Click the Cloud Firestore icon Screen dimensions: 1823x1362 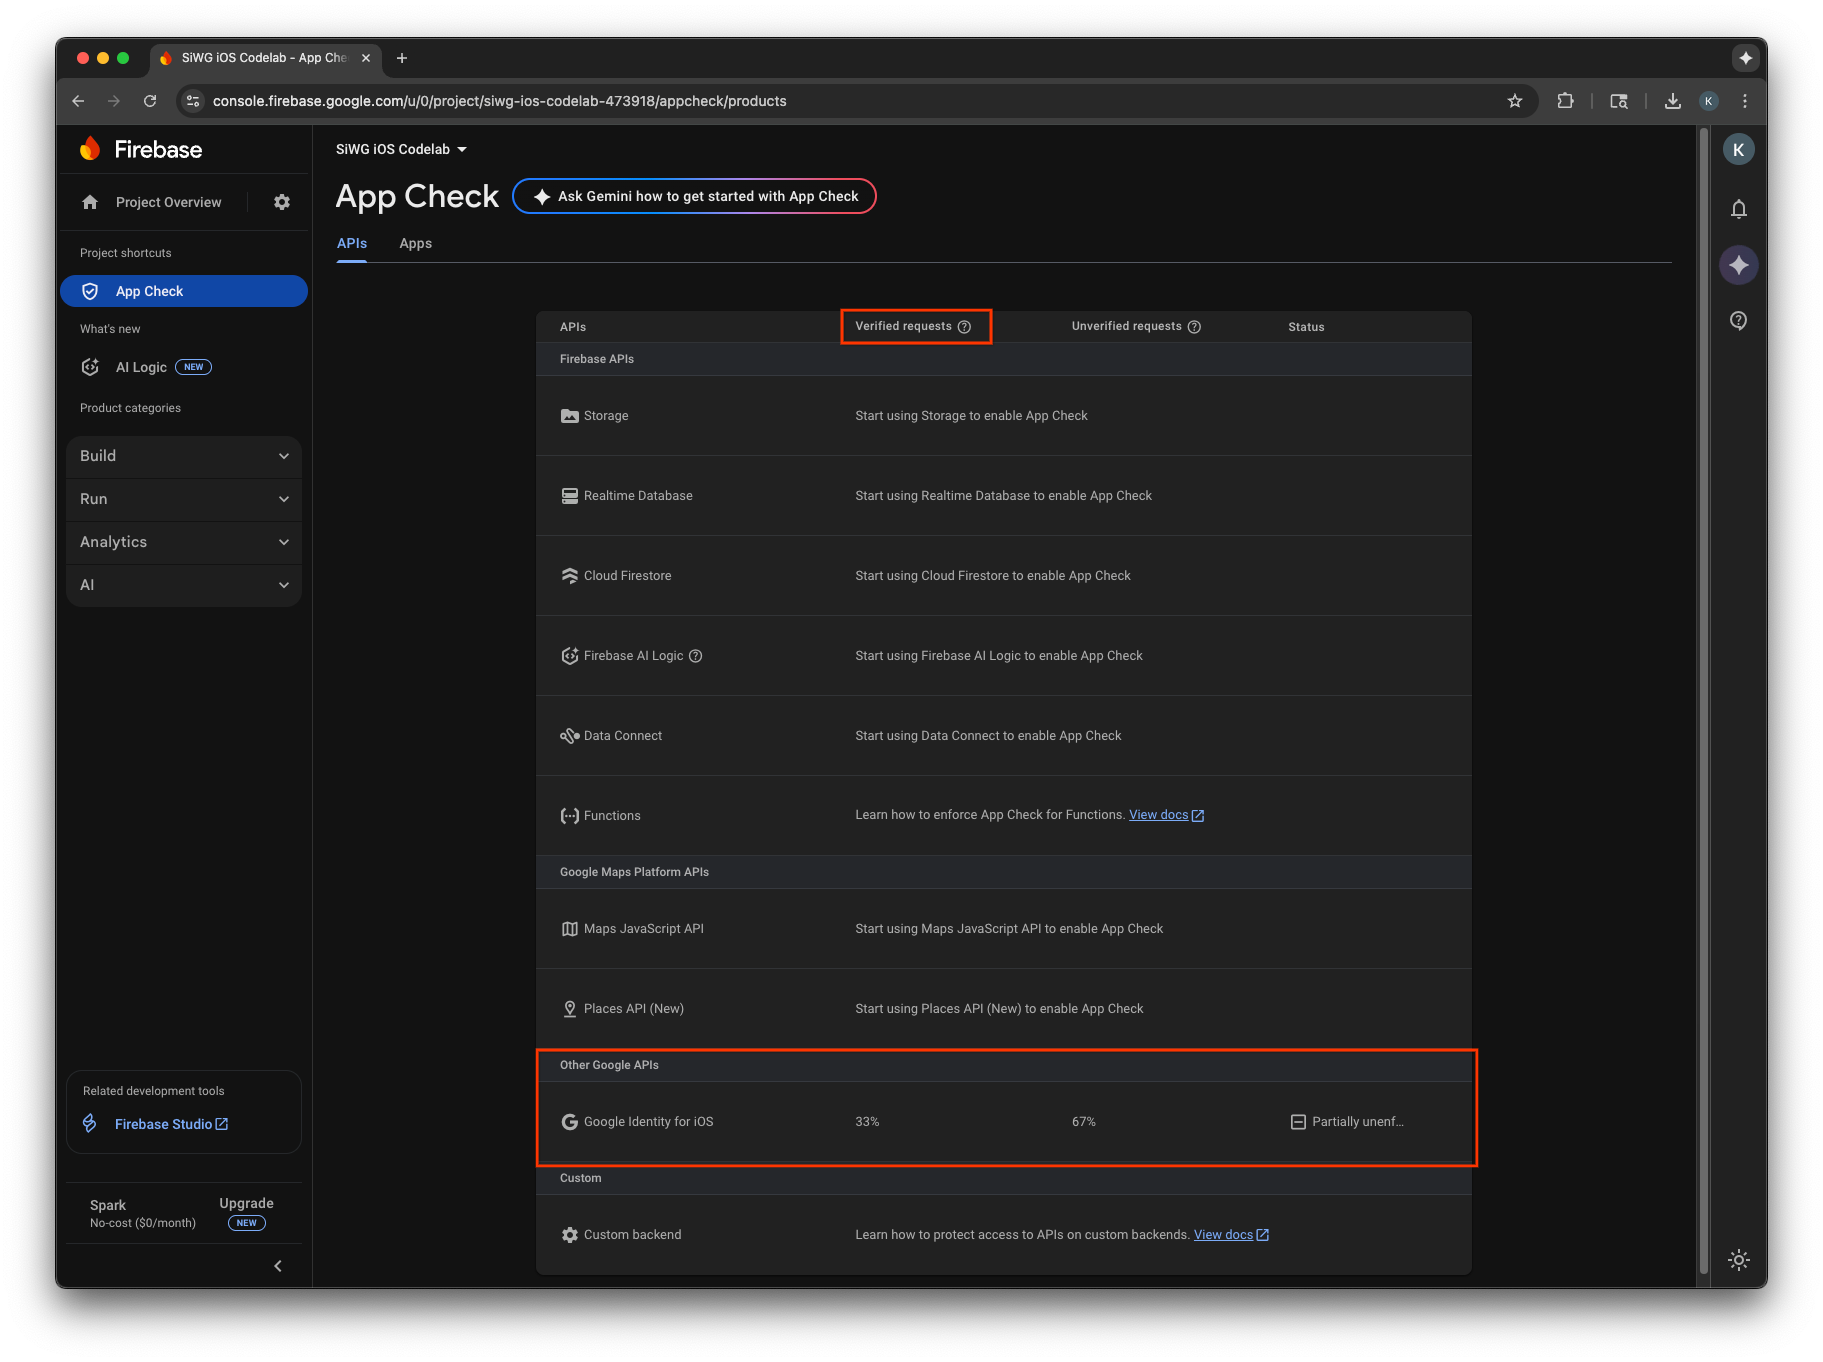point(569,575)
